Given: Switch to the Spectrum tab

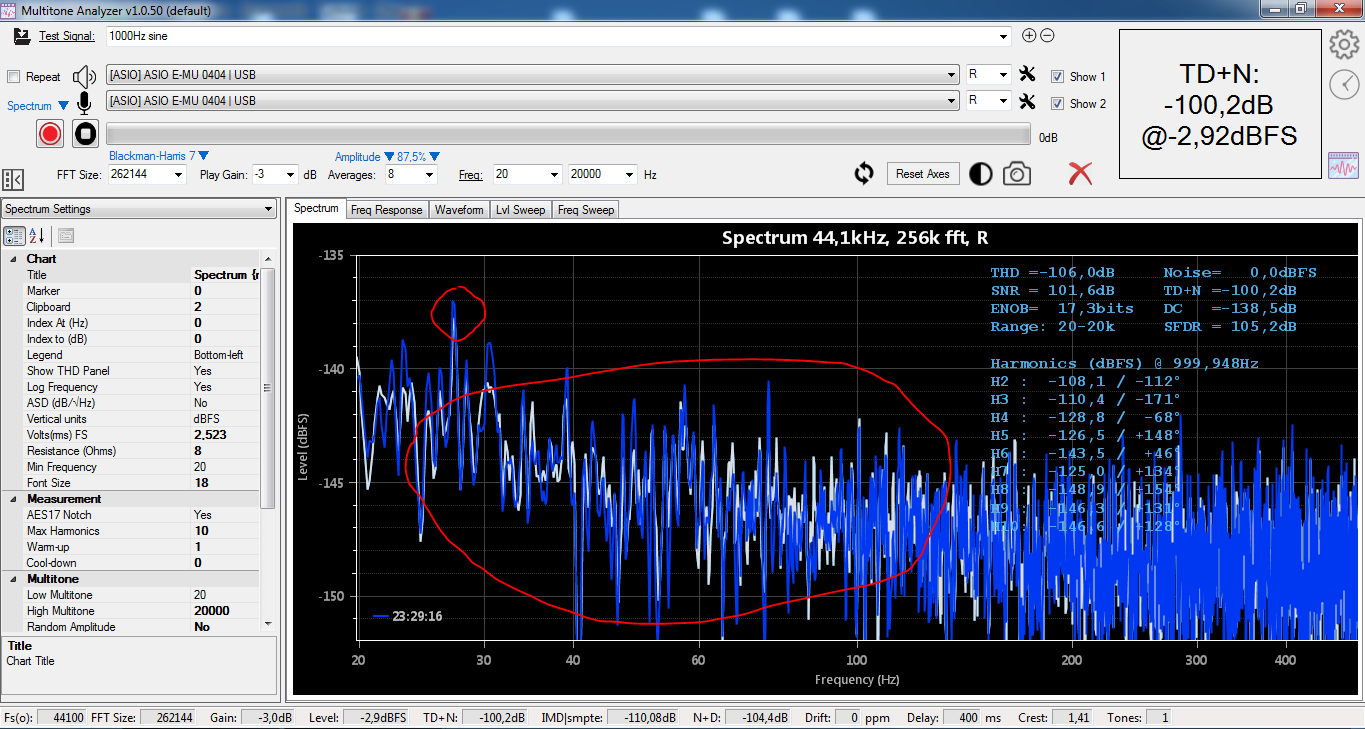Looking at the screenshot, I should (x=317, y=208).
